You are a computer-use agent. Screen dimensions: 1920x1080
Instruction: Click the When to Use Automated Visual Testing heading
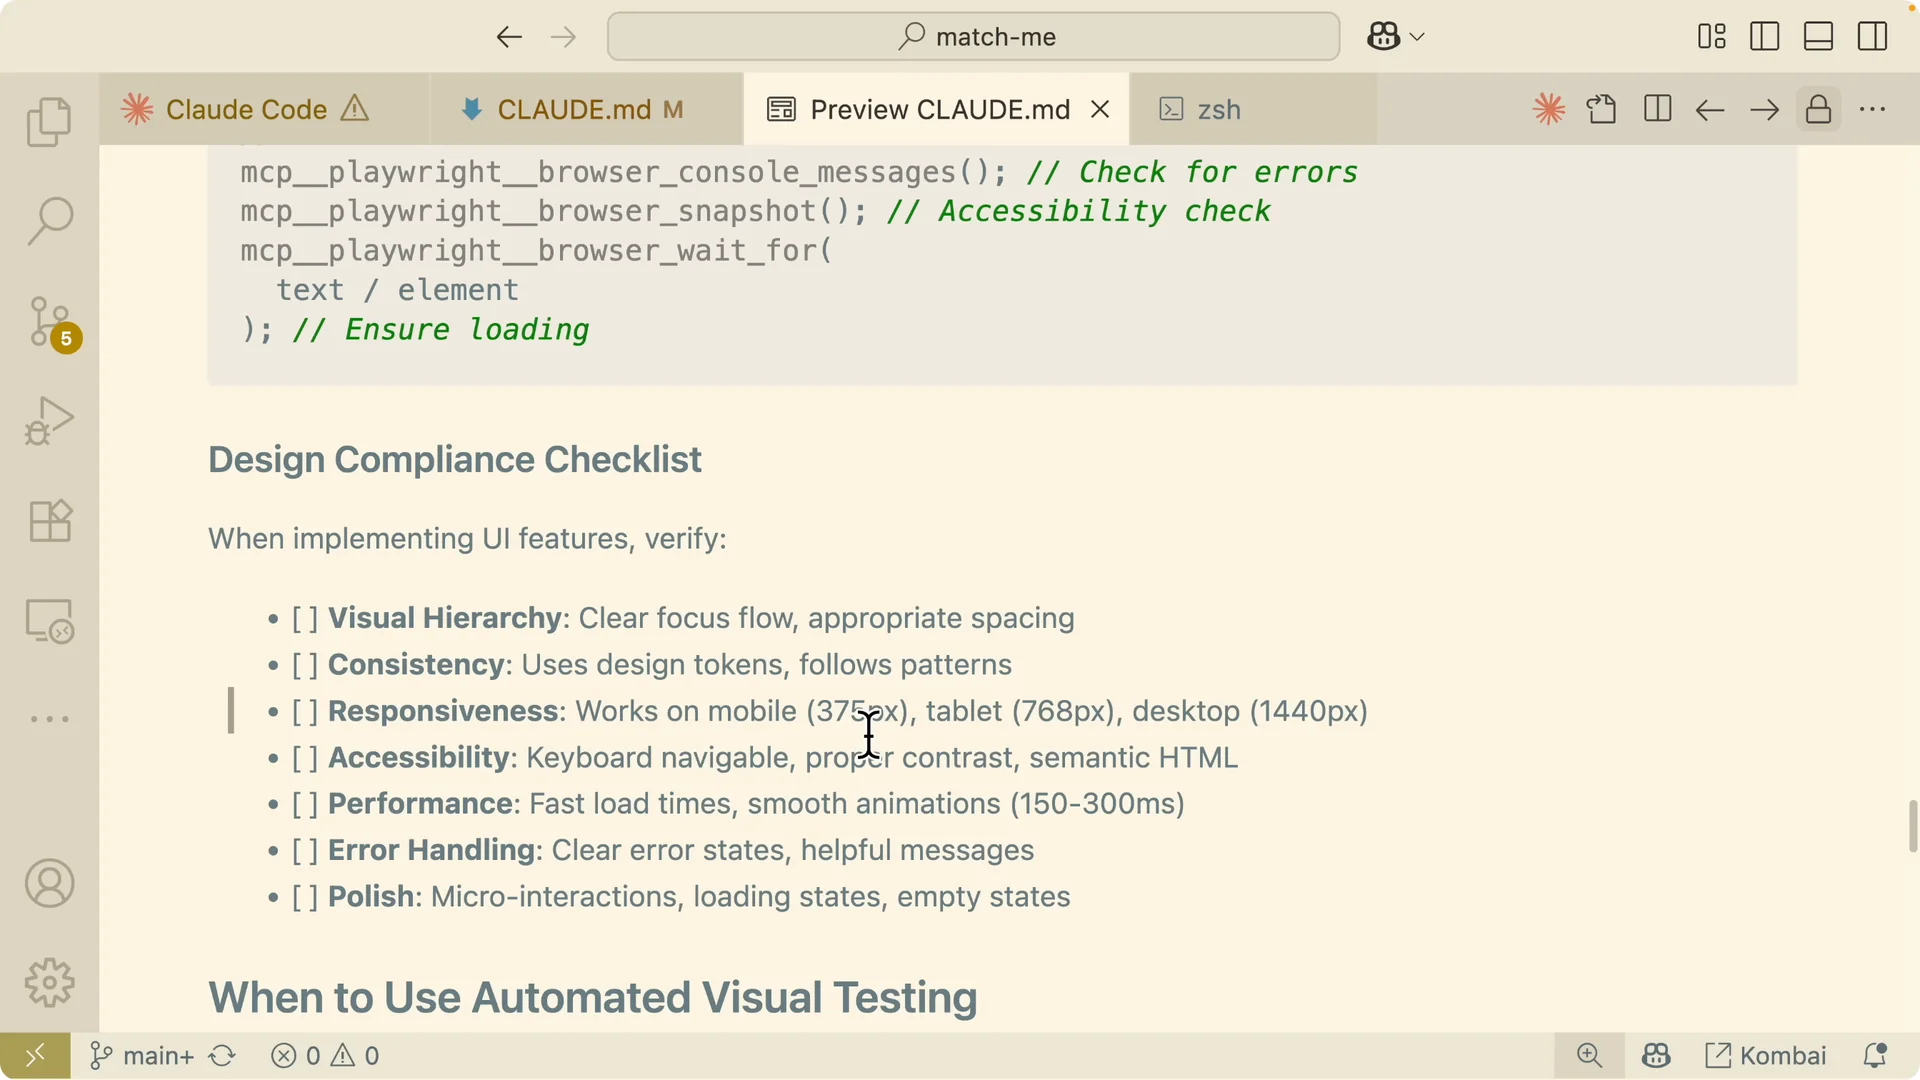(x=593, y=998)
